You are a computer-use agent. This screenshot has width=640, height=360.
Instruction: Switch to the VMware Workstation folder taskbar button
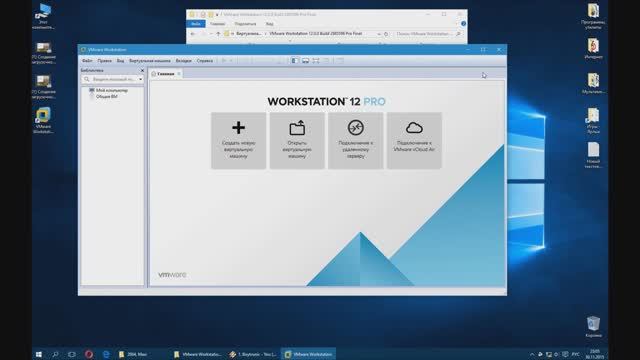(198, 354)
